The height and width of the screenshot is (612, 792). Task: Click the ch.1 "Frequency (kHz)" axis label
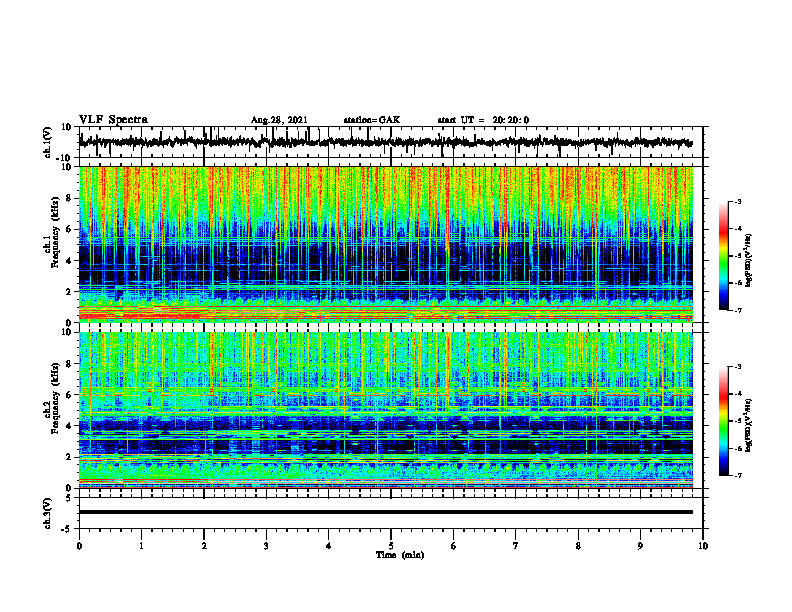point(55,232)
